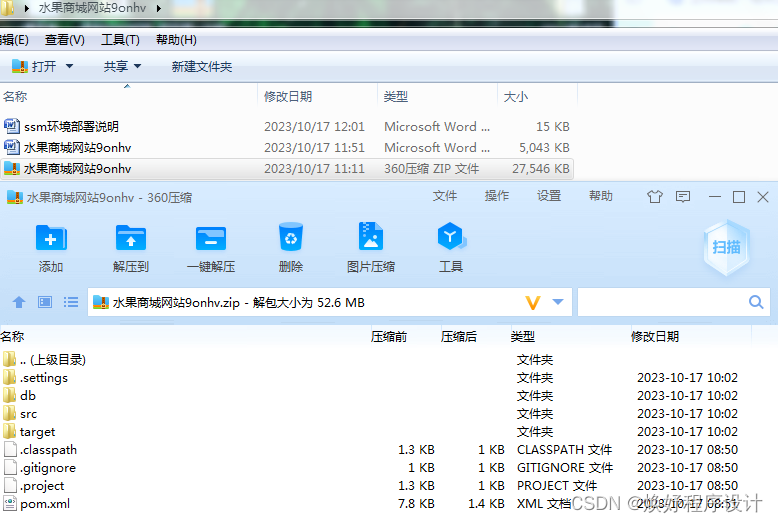Open the 文件 menu in 360压缩
Viewport: 778px width, 523px height.
point(445,196)
